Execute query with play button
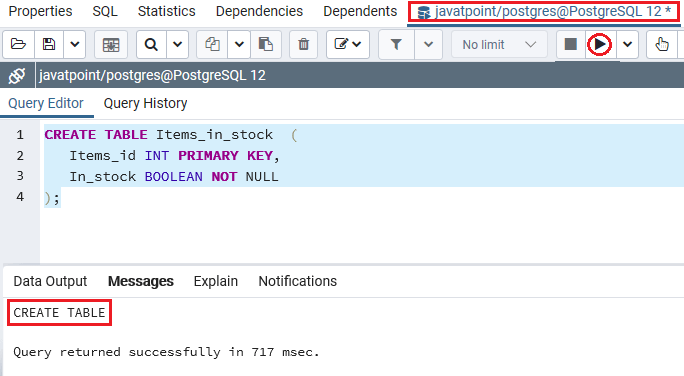 click(599, 44)
